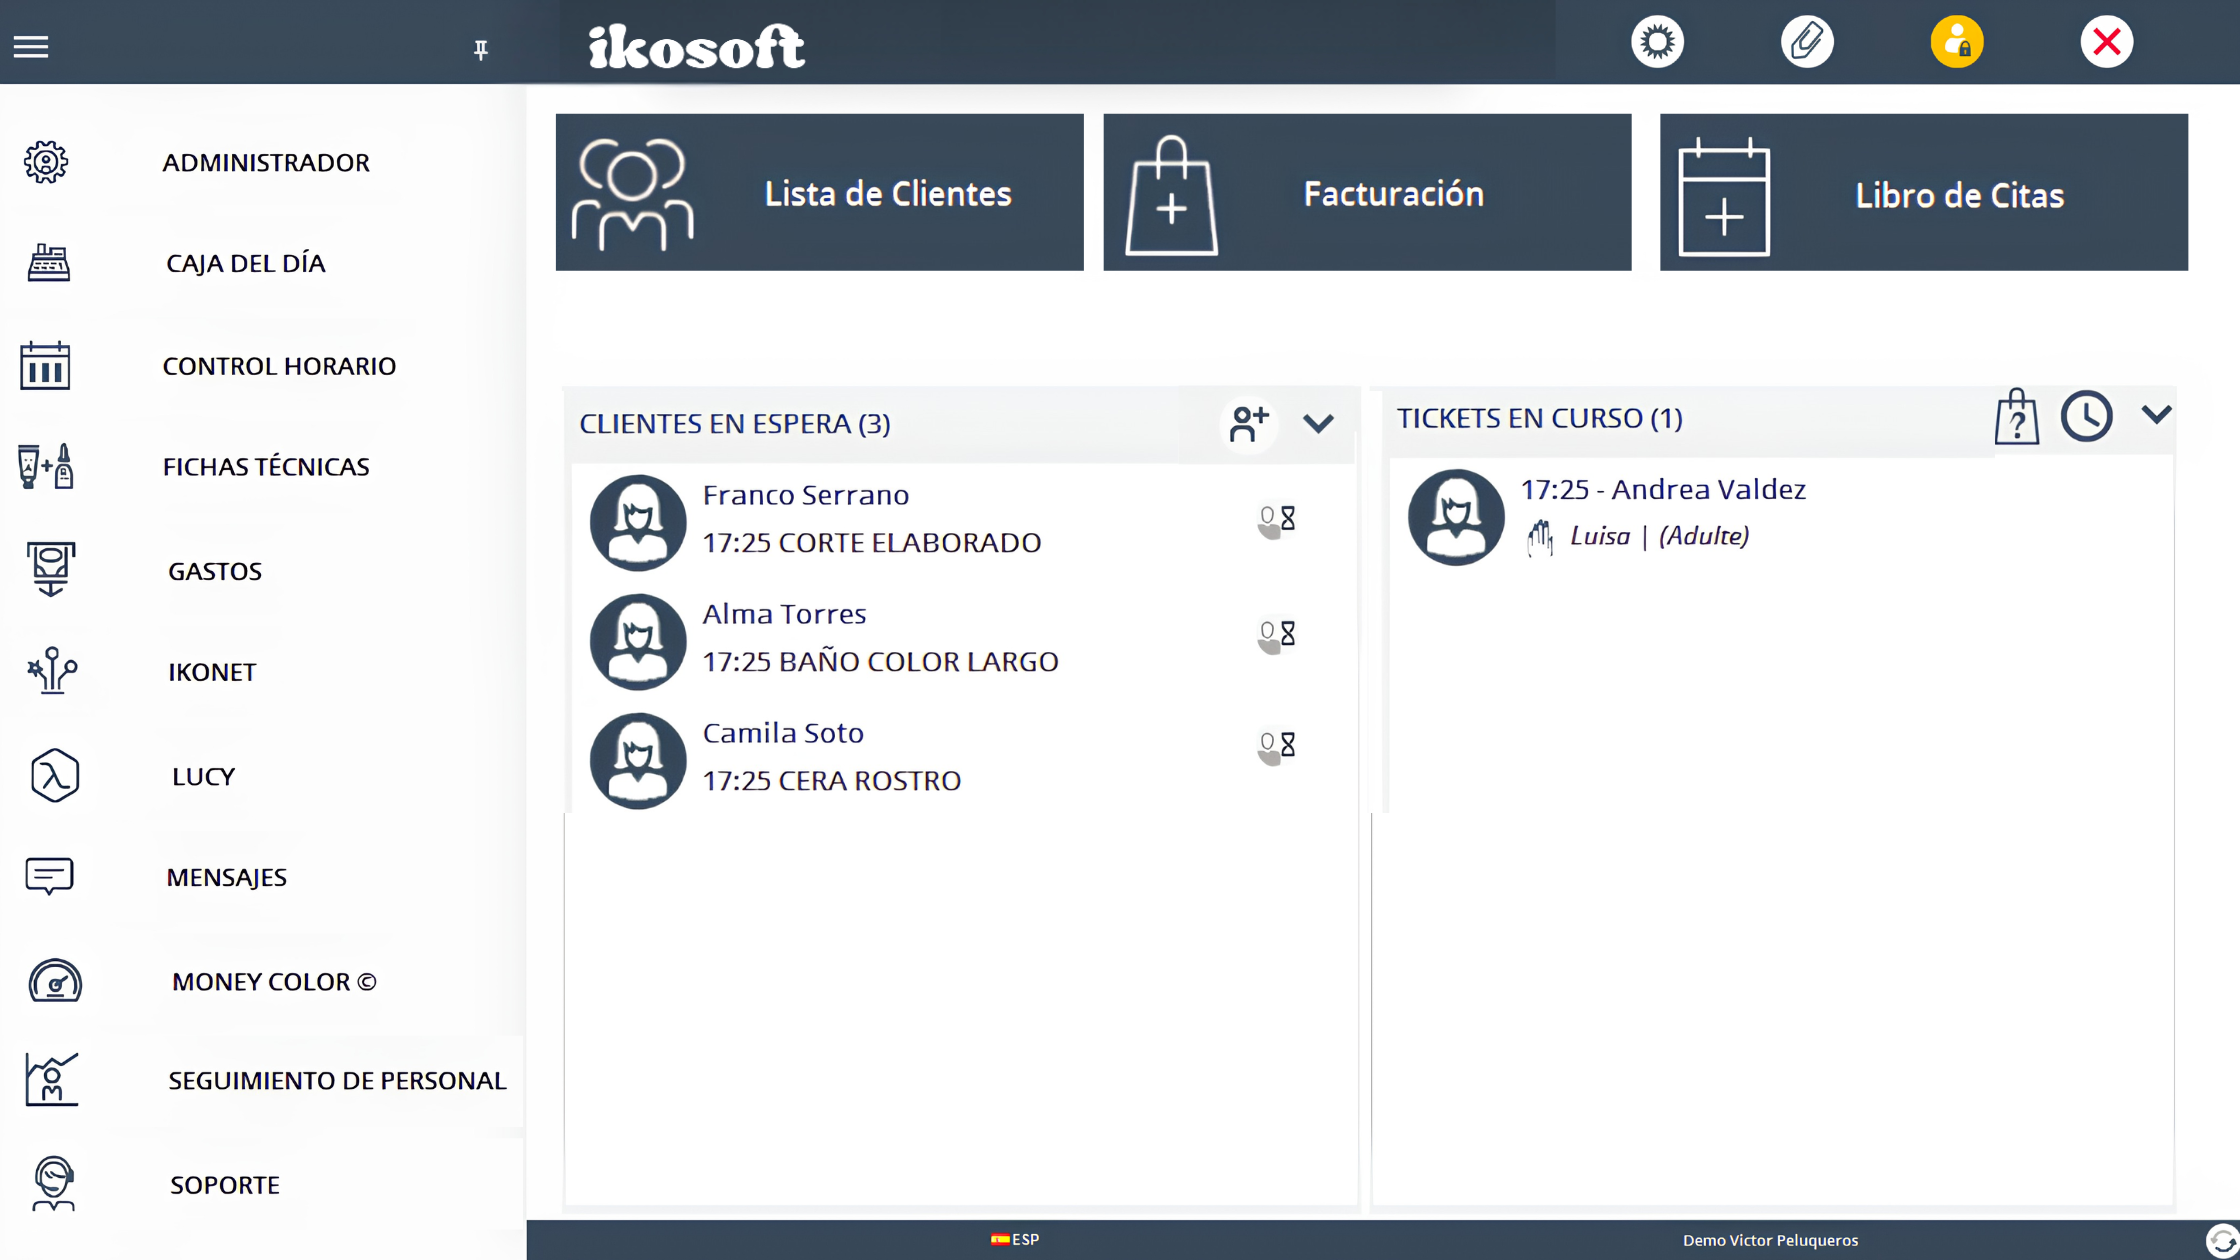
Task: Click the LUCY lambda icon
Action: tap(55, 775)
